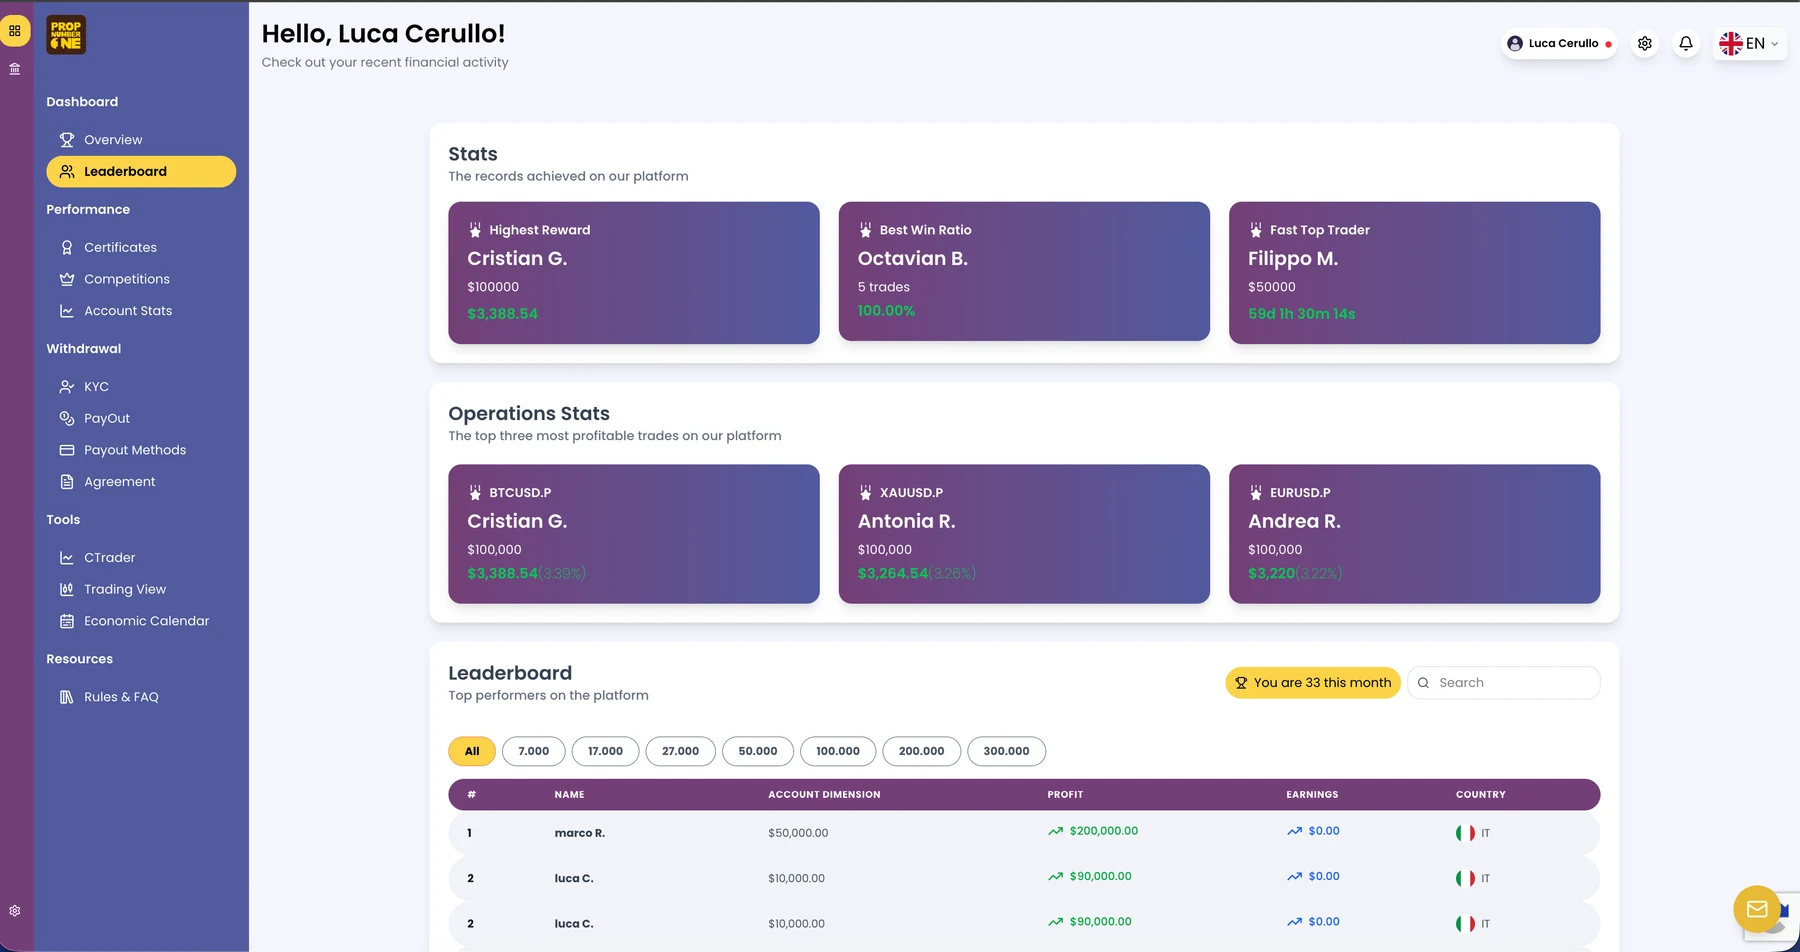Open the notifications bell
This screenshot has width=1800, height=952.
click(x=1686, y=43)
